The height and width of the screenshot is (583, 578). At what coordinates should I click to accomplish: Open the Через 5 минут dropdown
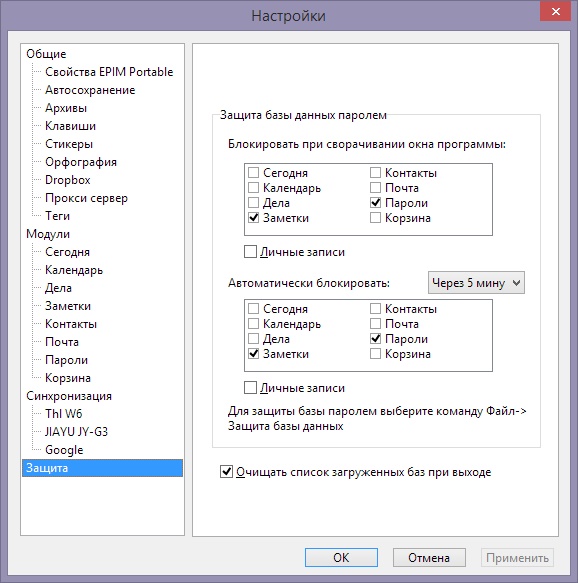[x=476, y=283]
